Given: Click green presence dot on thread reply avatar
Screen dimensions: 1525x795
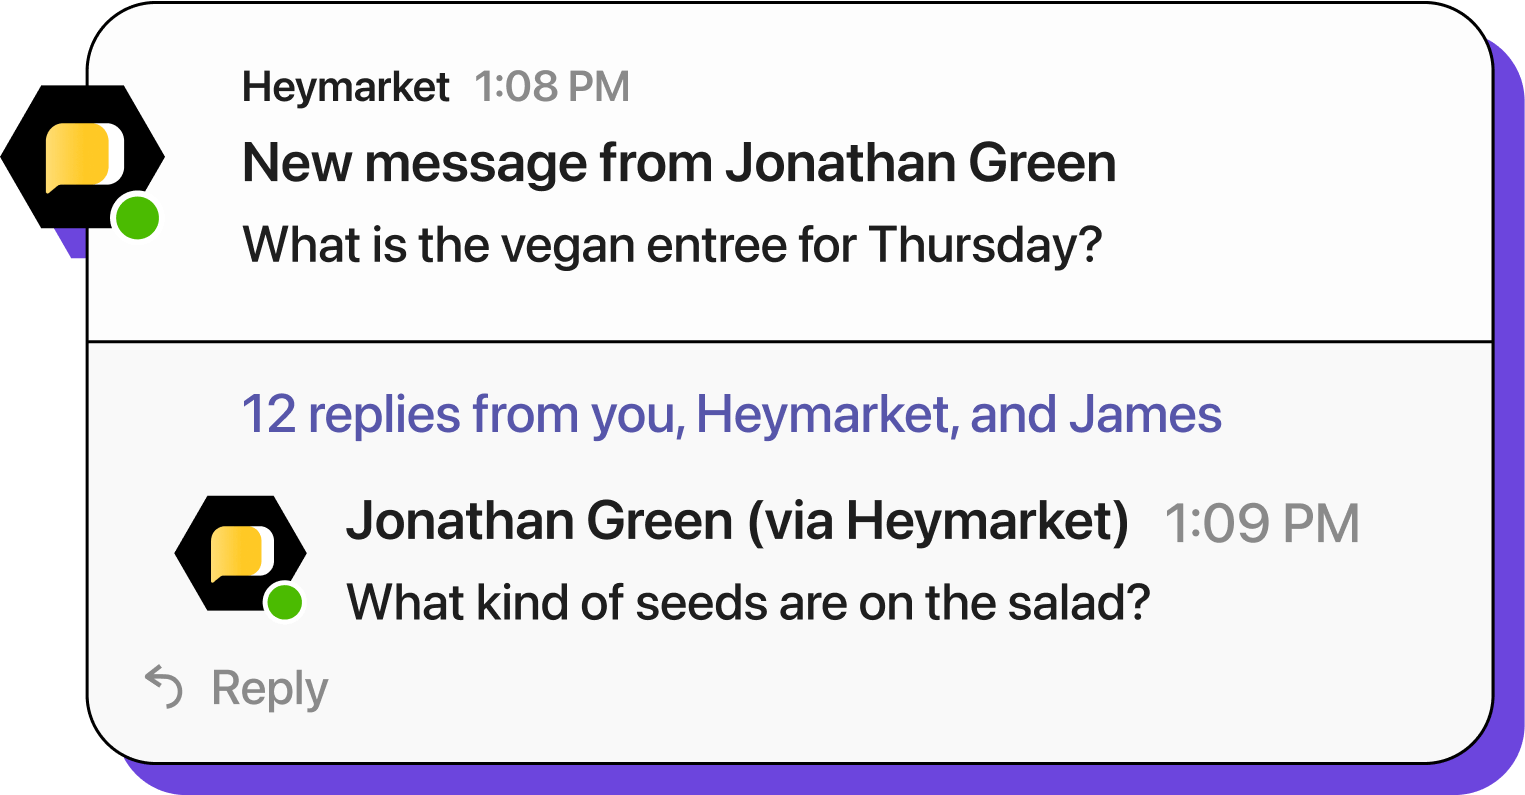Looking at the screenshot, I should click(x=285, y=602).
